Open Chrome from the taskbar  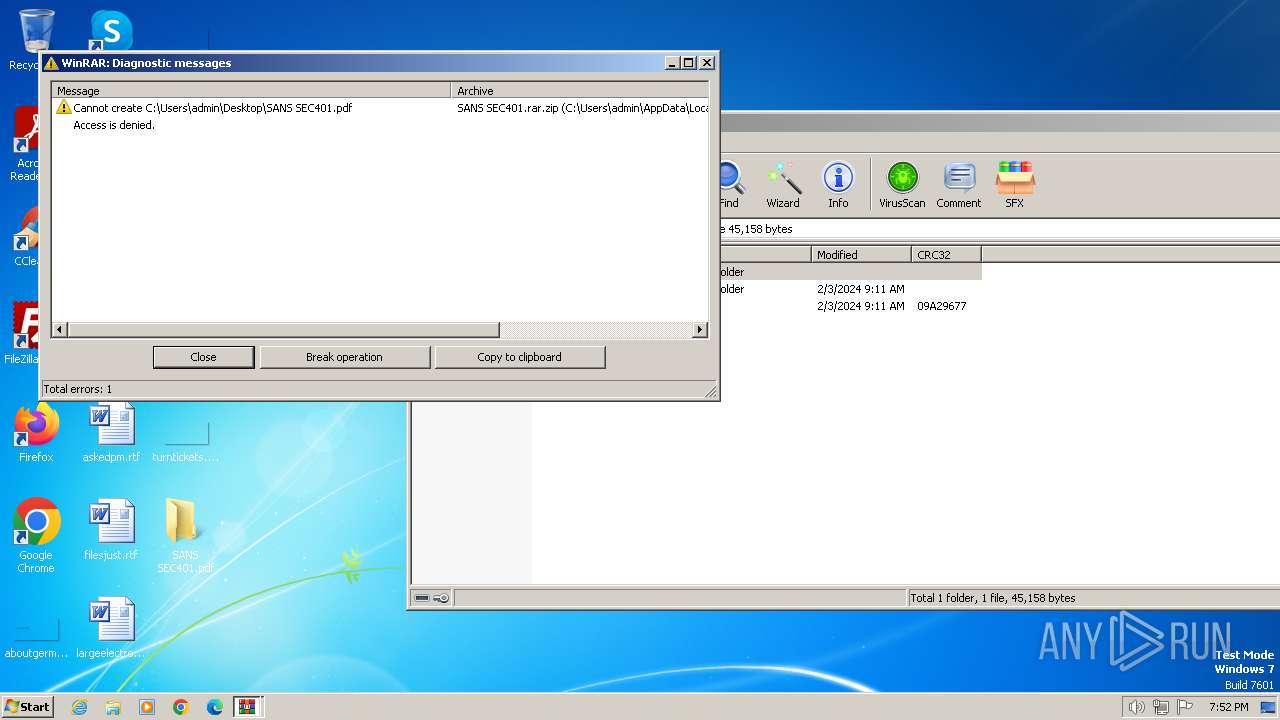[x=181, y=707]
